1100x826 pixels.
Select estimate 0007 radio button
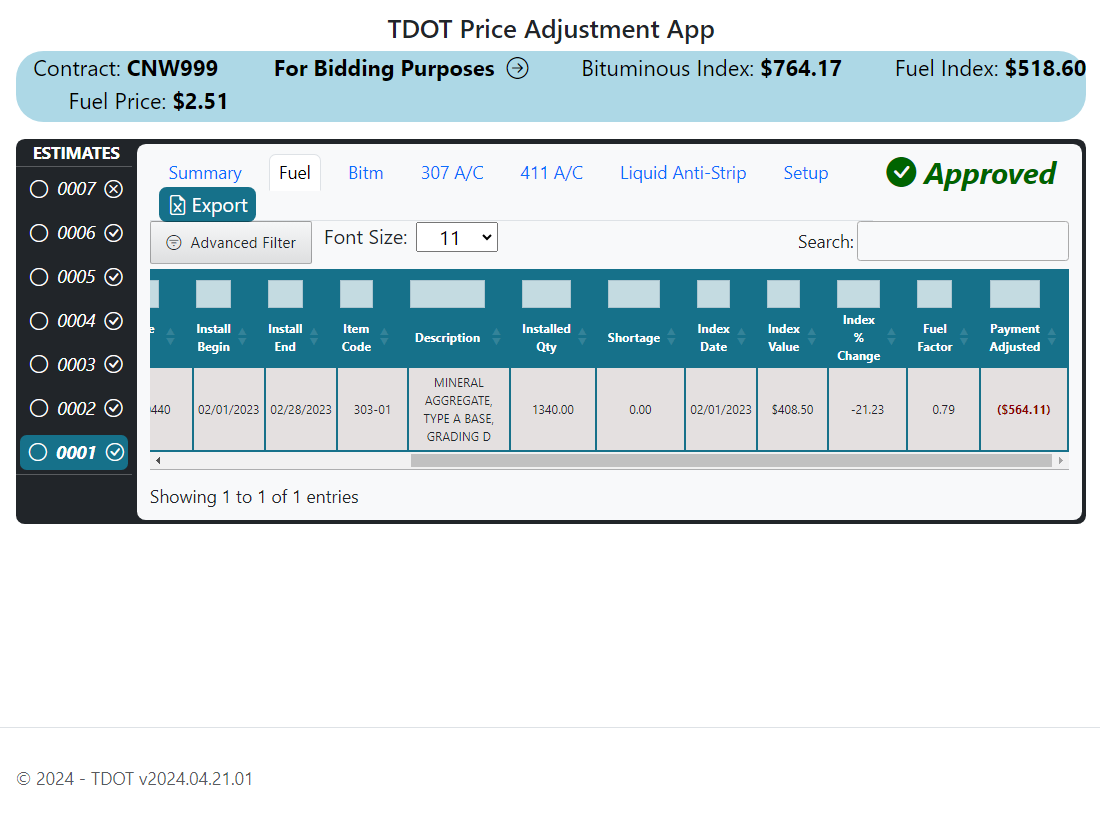39,189
